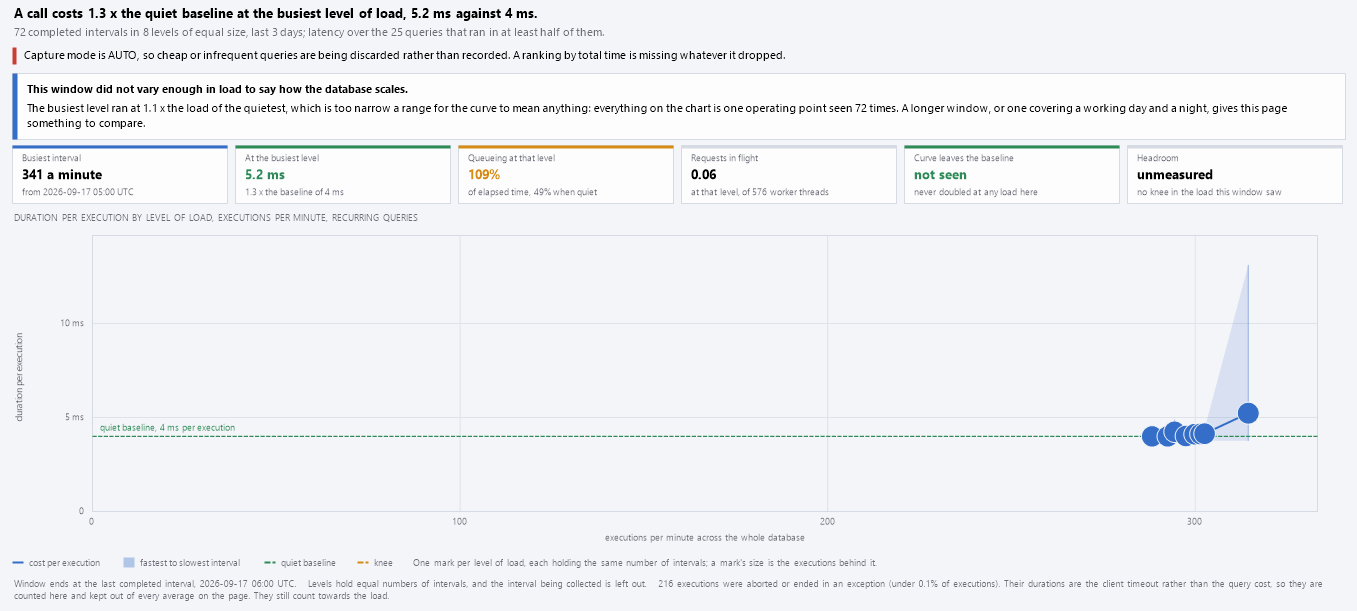Click 'This window did not vary enough' heading
The height and width of the screenshot is (611, 1357).
coord(217,89)
